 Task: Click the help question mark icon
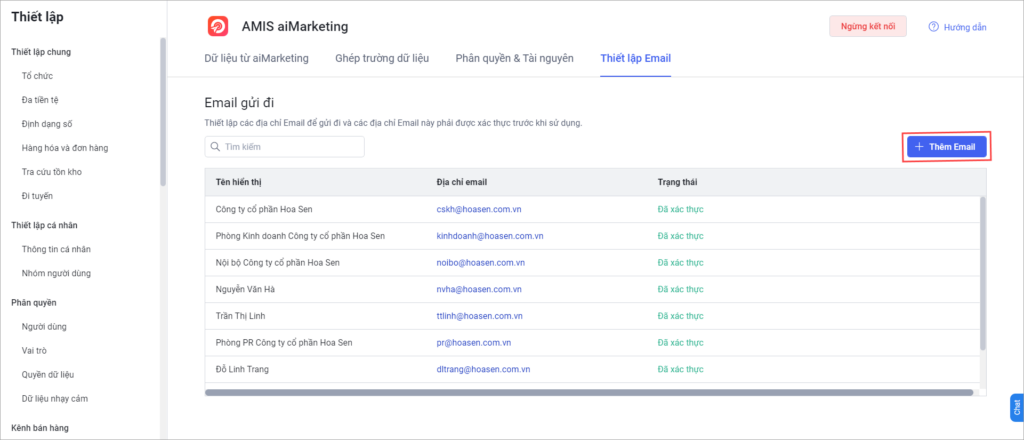933,27
